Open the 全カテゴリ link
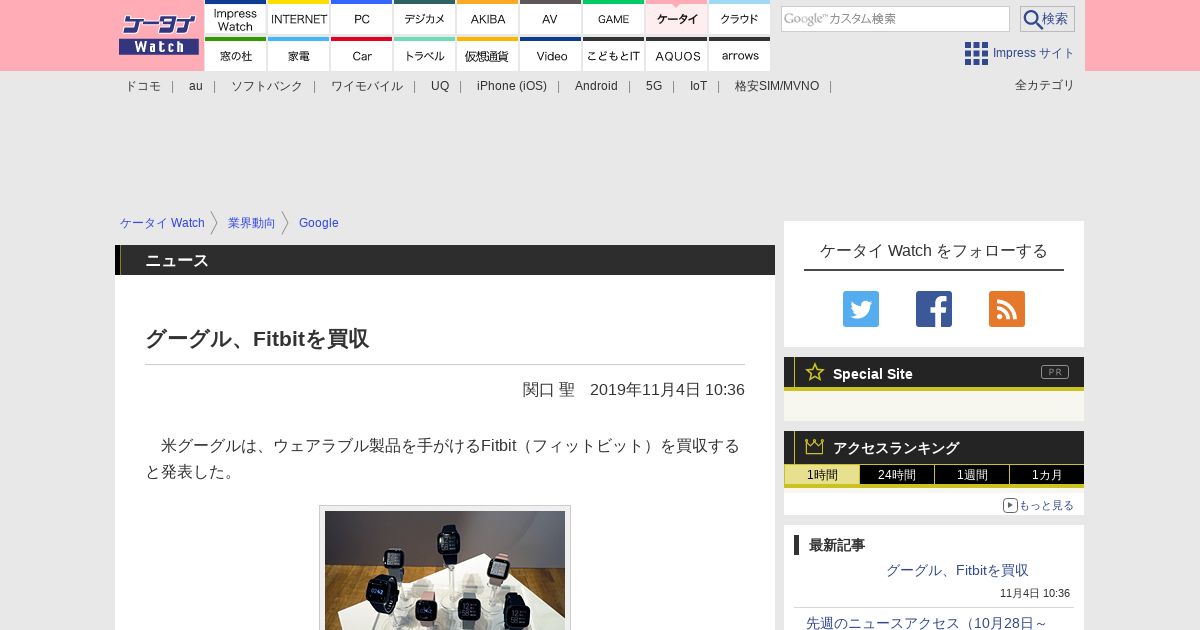This screenshot has width=1200, height=630. click(x=1045, y=85)
